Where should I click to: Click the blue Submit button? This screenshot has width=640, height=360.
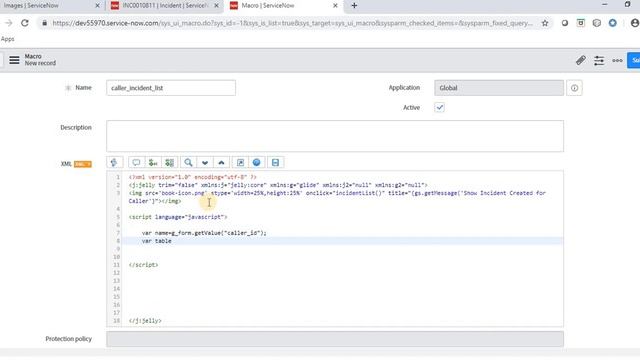coord(634,60)
